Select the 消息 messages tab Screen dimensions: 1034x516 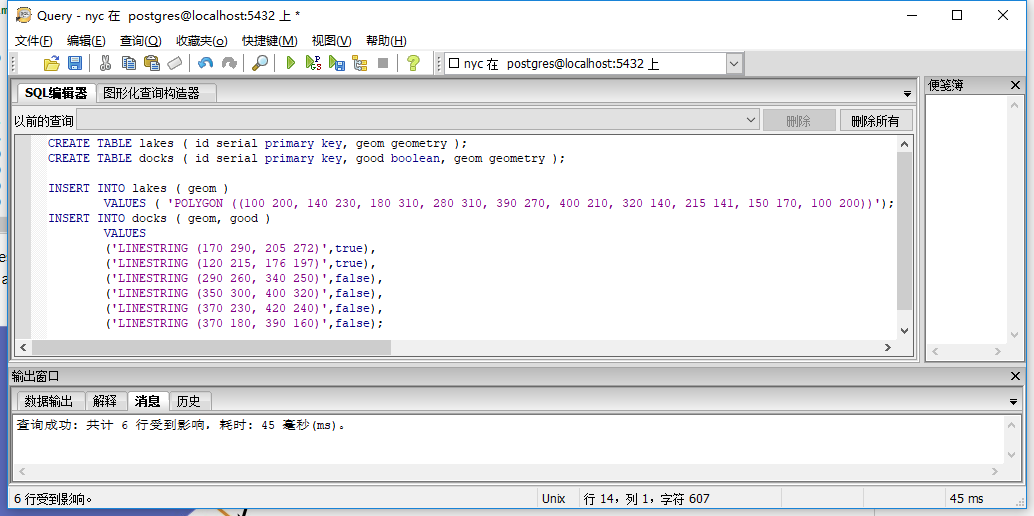(x=148, y=401)
